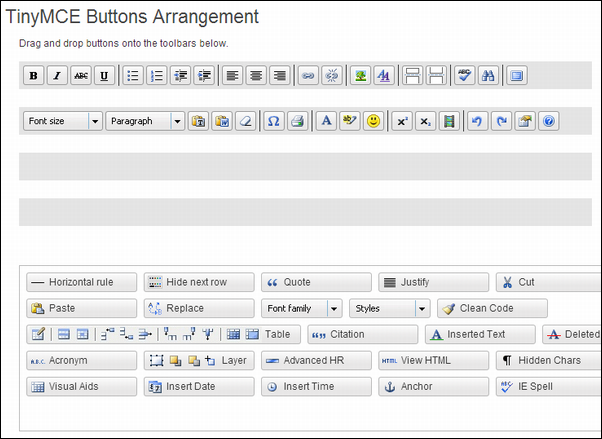This screenshot has height=439, width=602.
Task: Select the align right icon
Action: 280,75
